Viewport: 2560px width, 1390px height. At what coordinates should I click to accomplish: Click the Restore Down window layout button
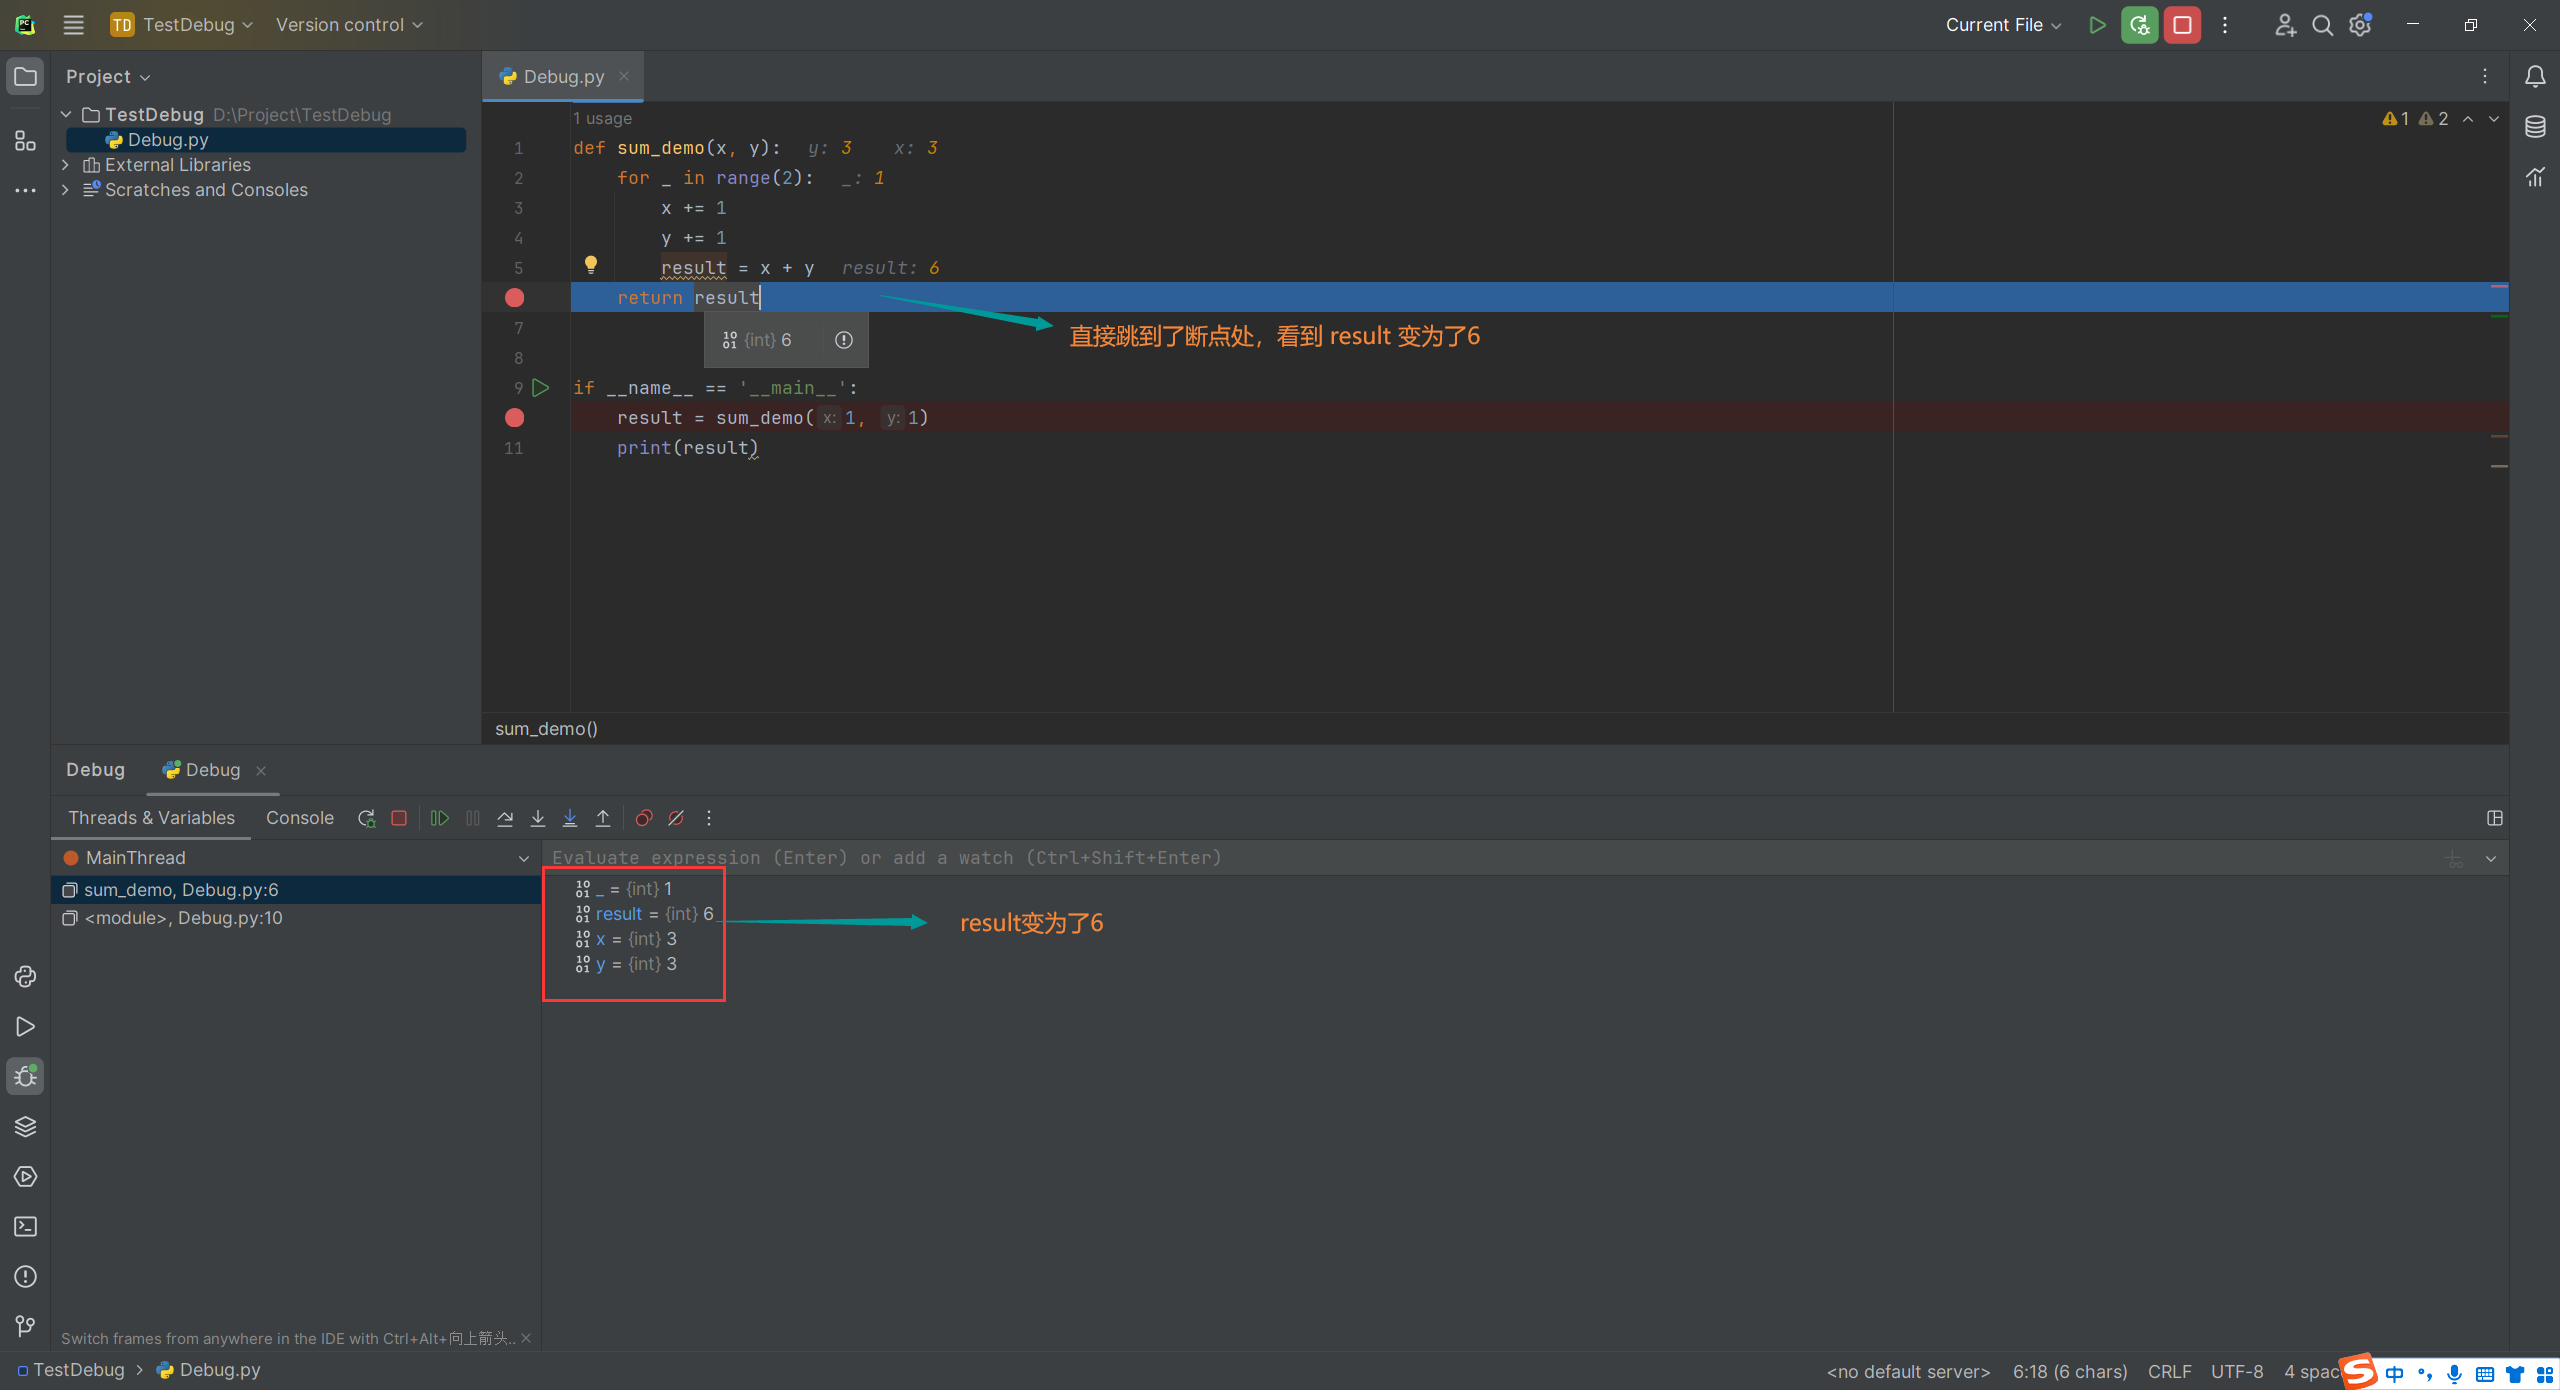coord(2471,24)
